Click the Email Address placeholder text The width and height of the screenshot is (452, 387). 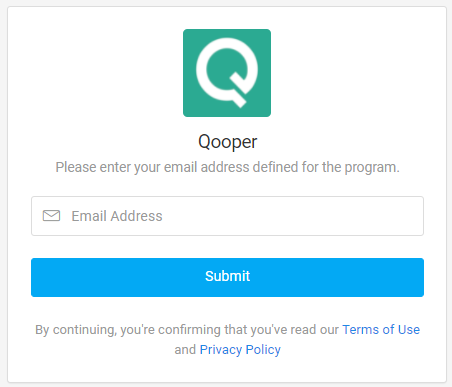click(117, 216)
